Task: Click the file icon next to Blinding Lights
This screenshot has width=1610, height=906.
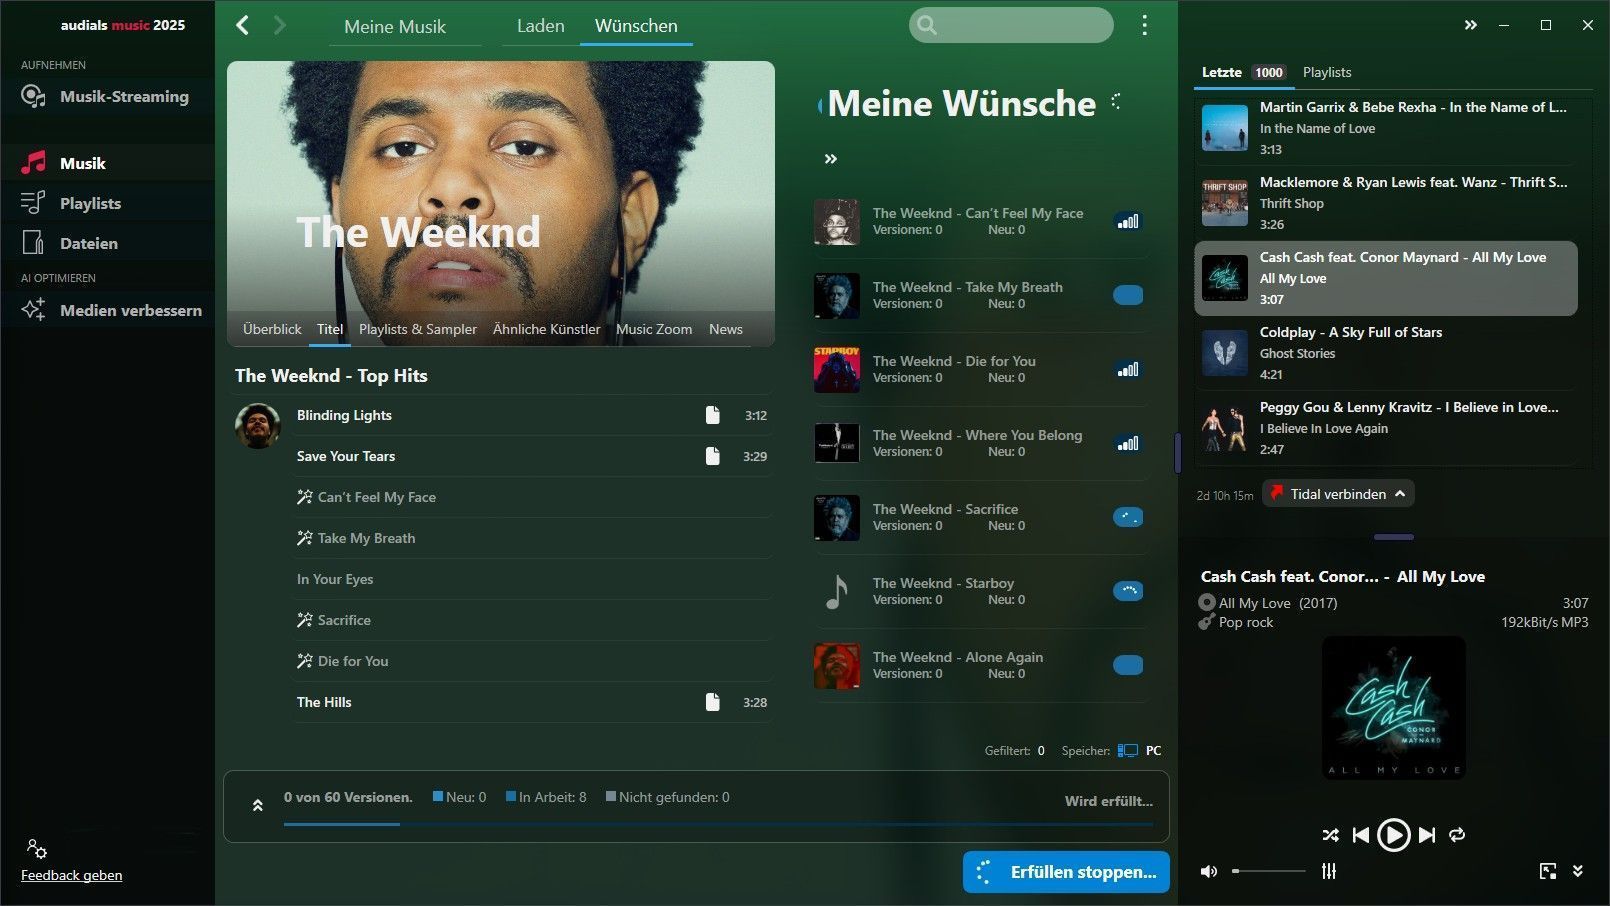Action: pyautogui.click(x=713, y=415)
